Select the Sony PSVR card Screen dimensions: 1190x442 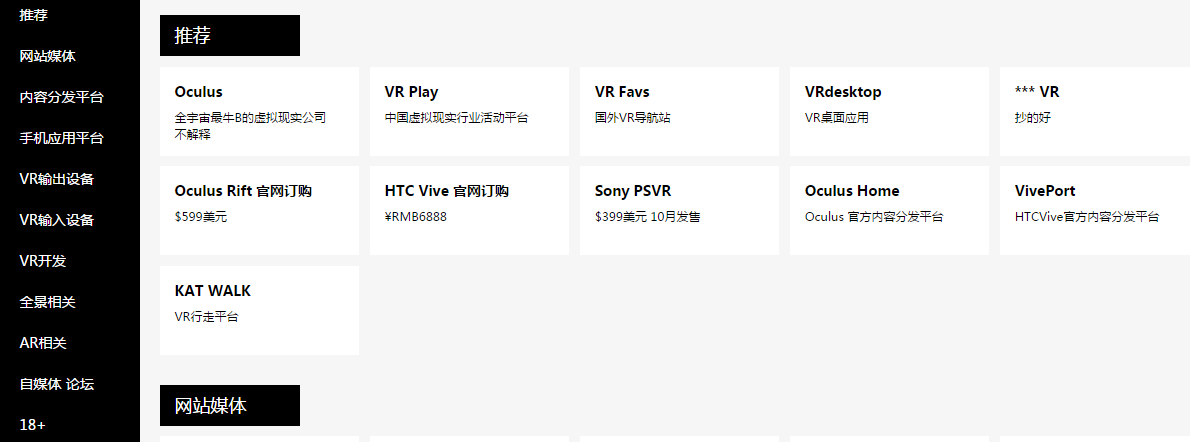[x=679, y=210]
